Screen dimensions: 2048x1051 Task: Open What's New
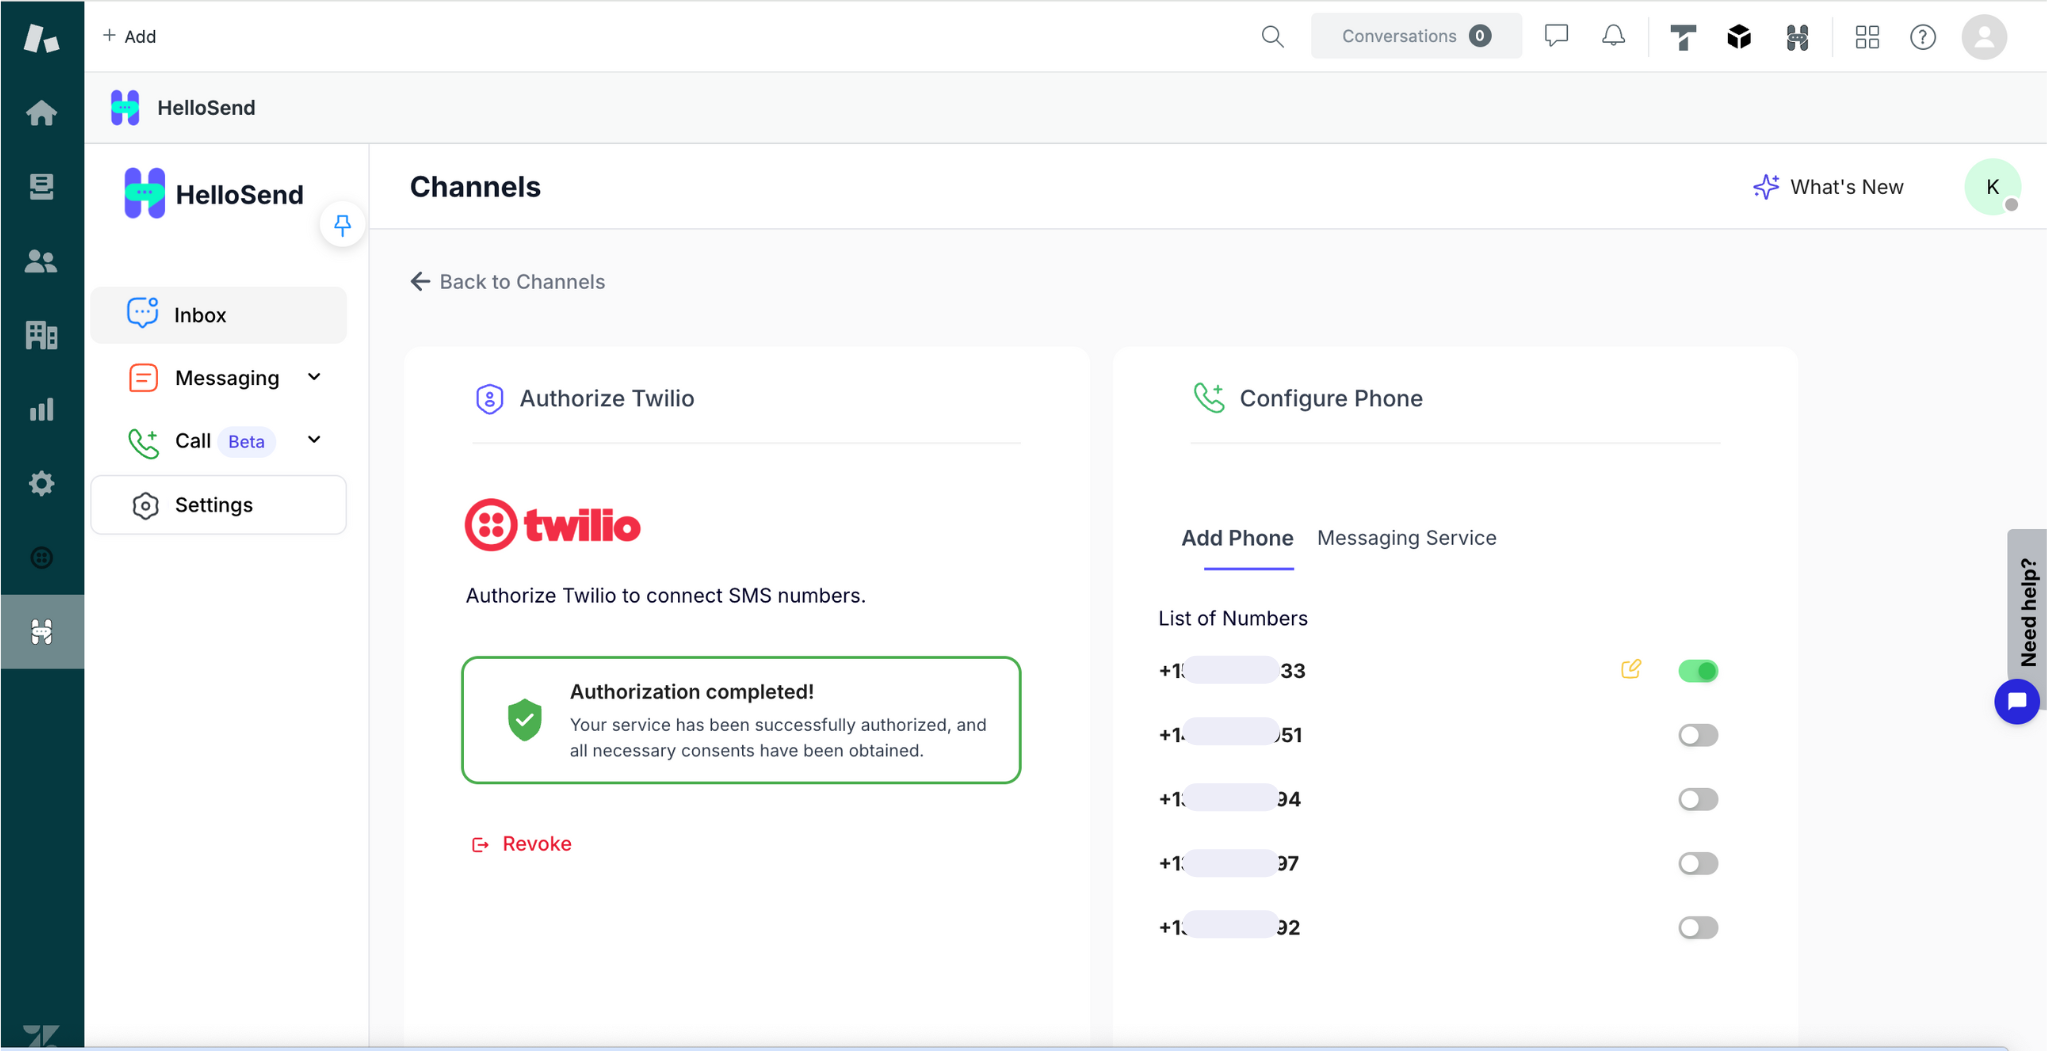[1828, 187]
